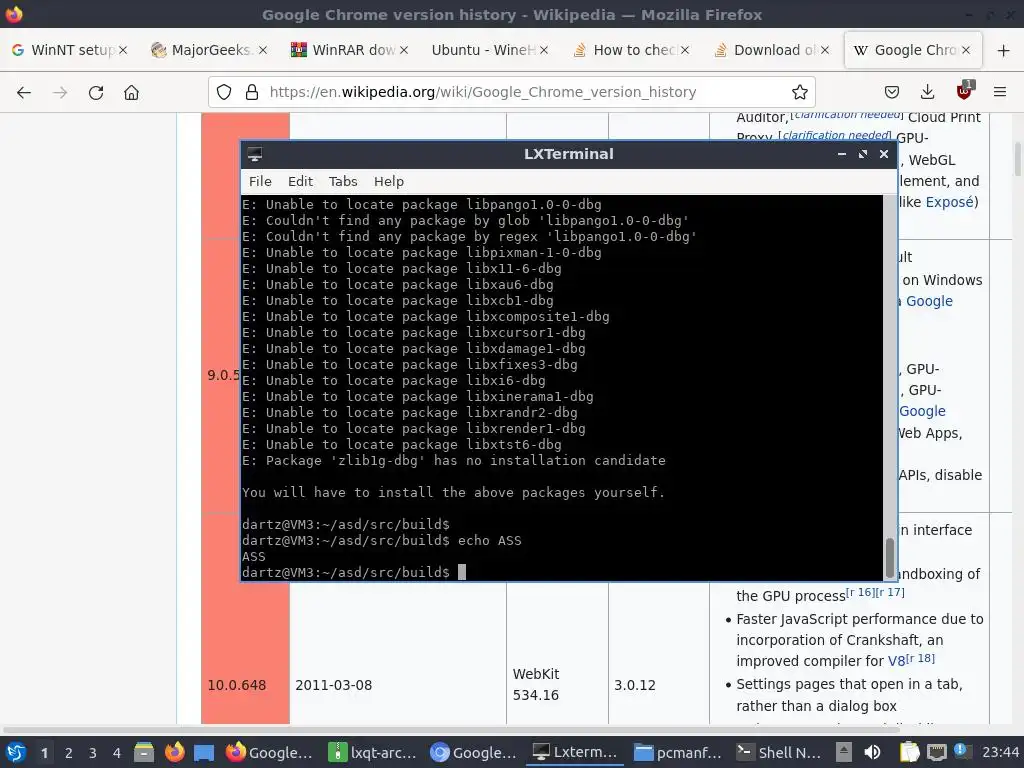Switch to the Shell N... taskbar entry

tap(779, 752)
